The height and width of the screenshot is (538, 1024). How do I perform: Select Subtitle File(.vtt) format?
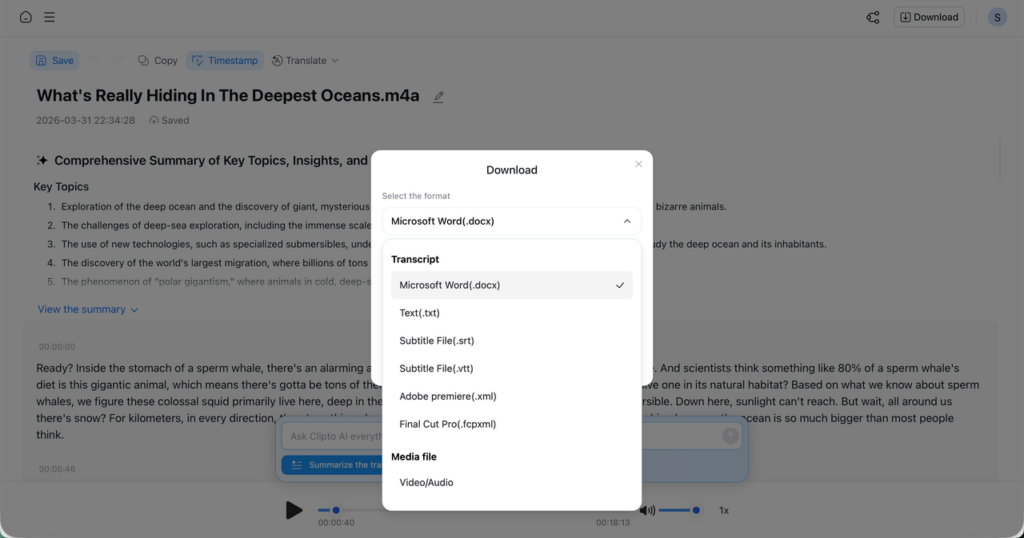pos(511,368)
